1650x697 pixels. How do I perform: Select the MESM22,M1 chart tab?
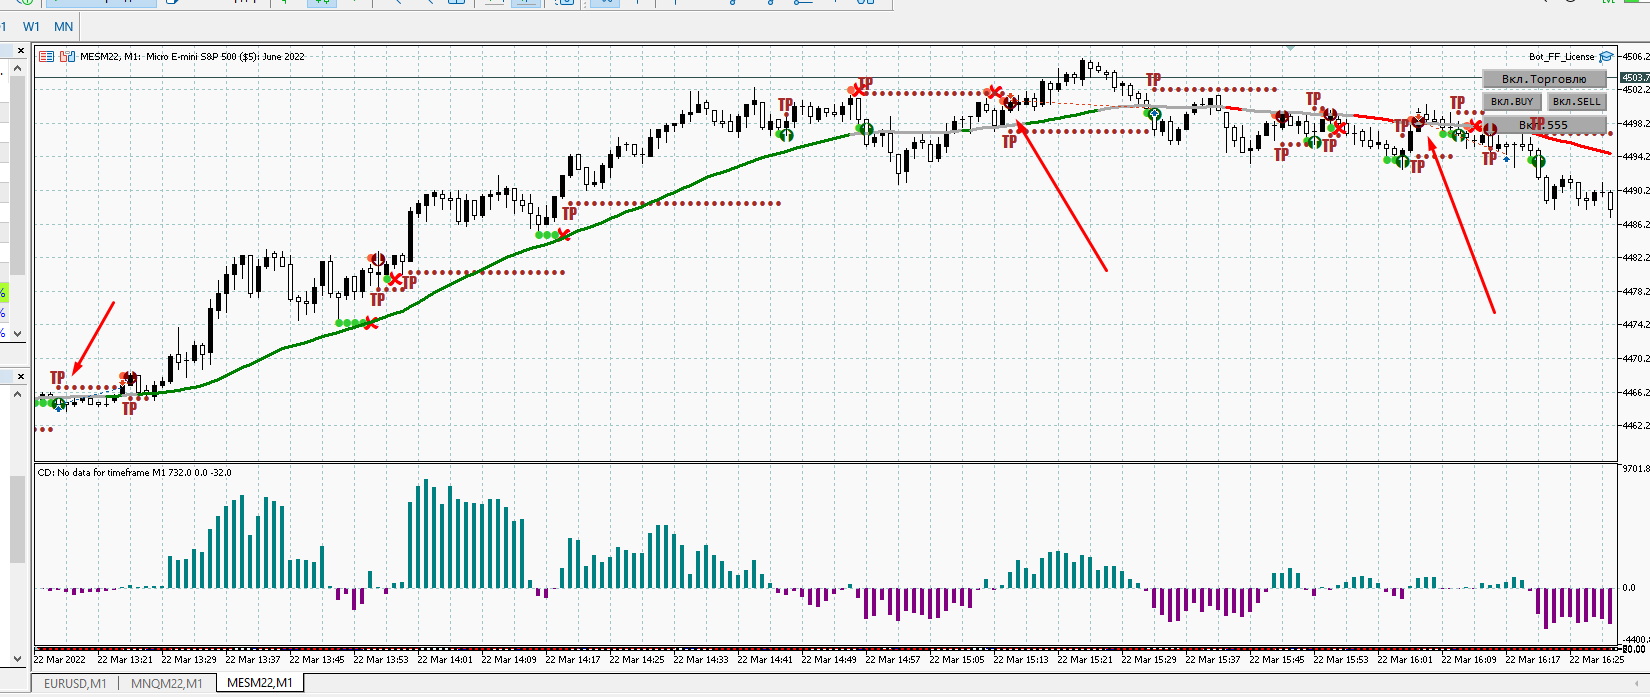point(259,683)
